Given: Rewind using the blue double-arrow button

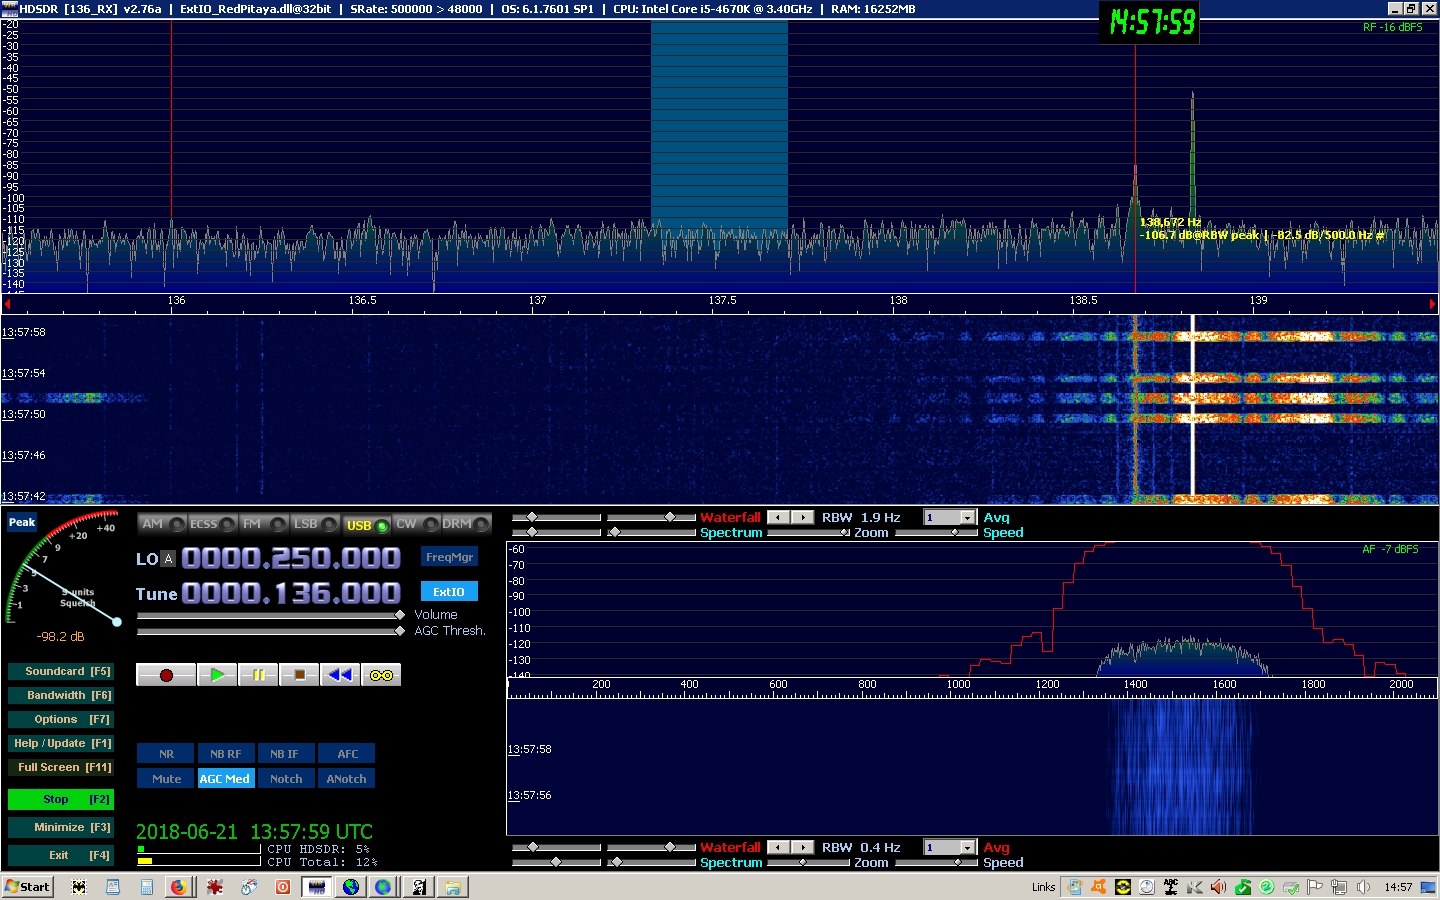Looking at the screenshot, I should point(340,675).
